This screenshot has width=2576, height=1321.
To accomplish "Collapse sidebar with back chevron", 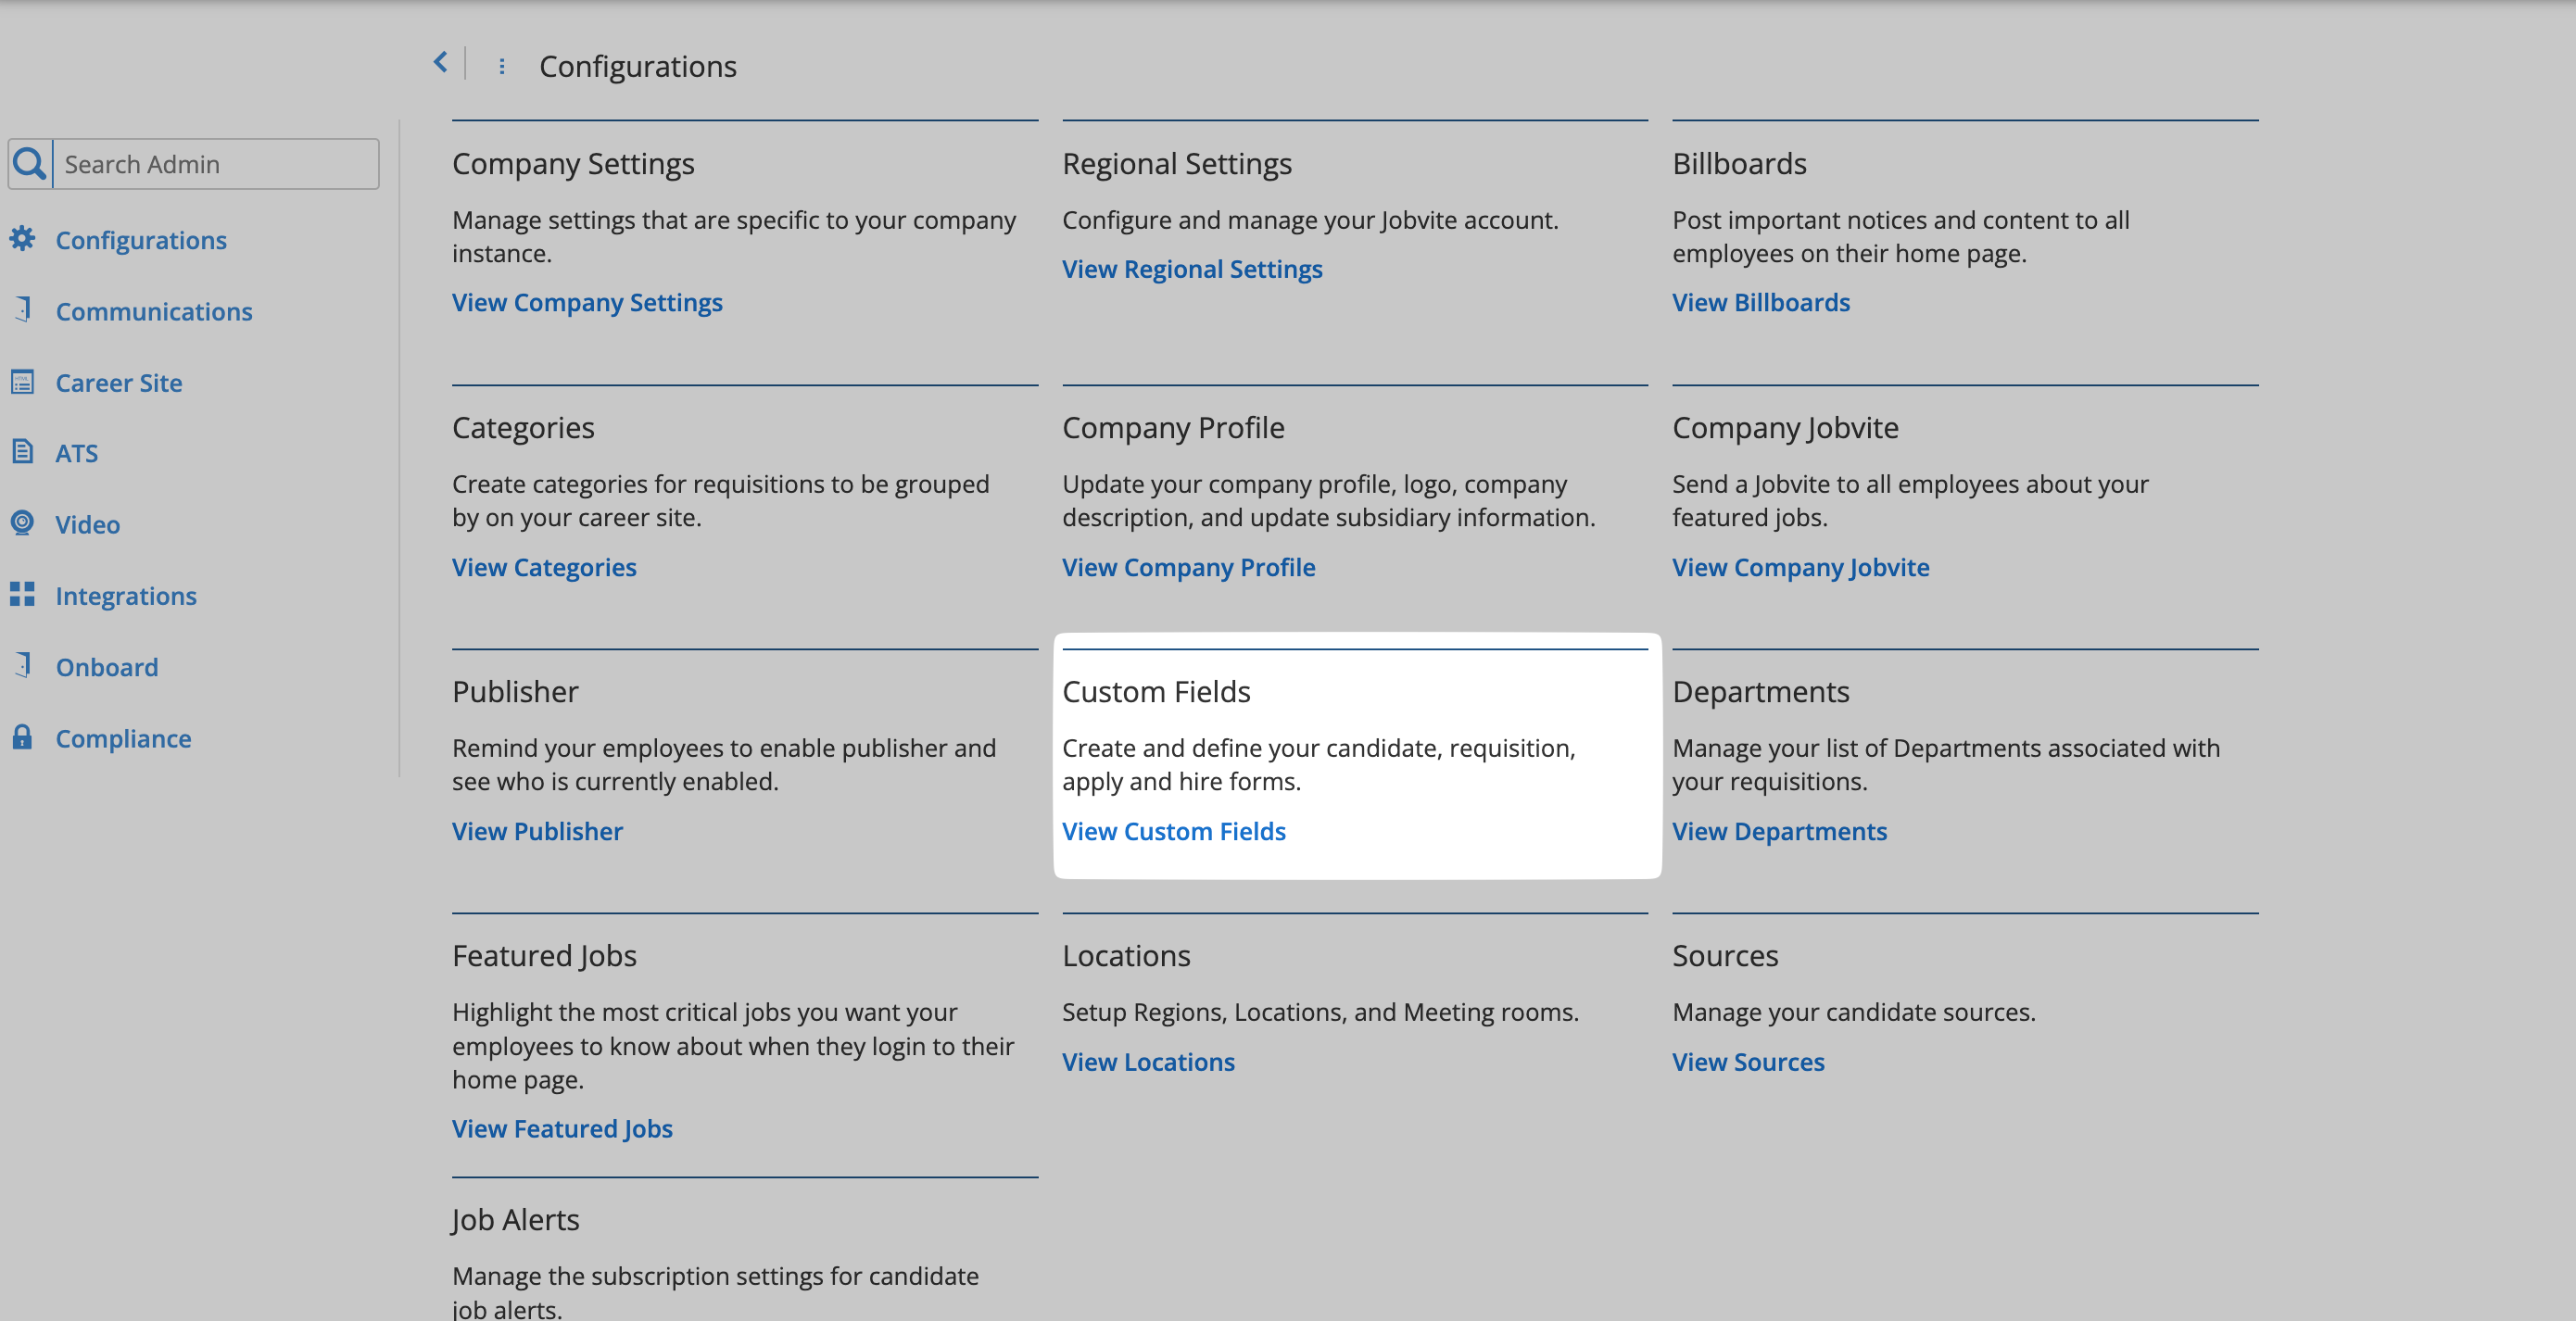I will click(x=440, y=63).
